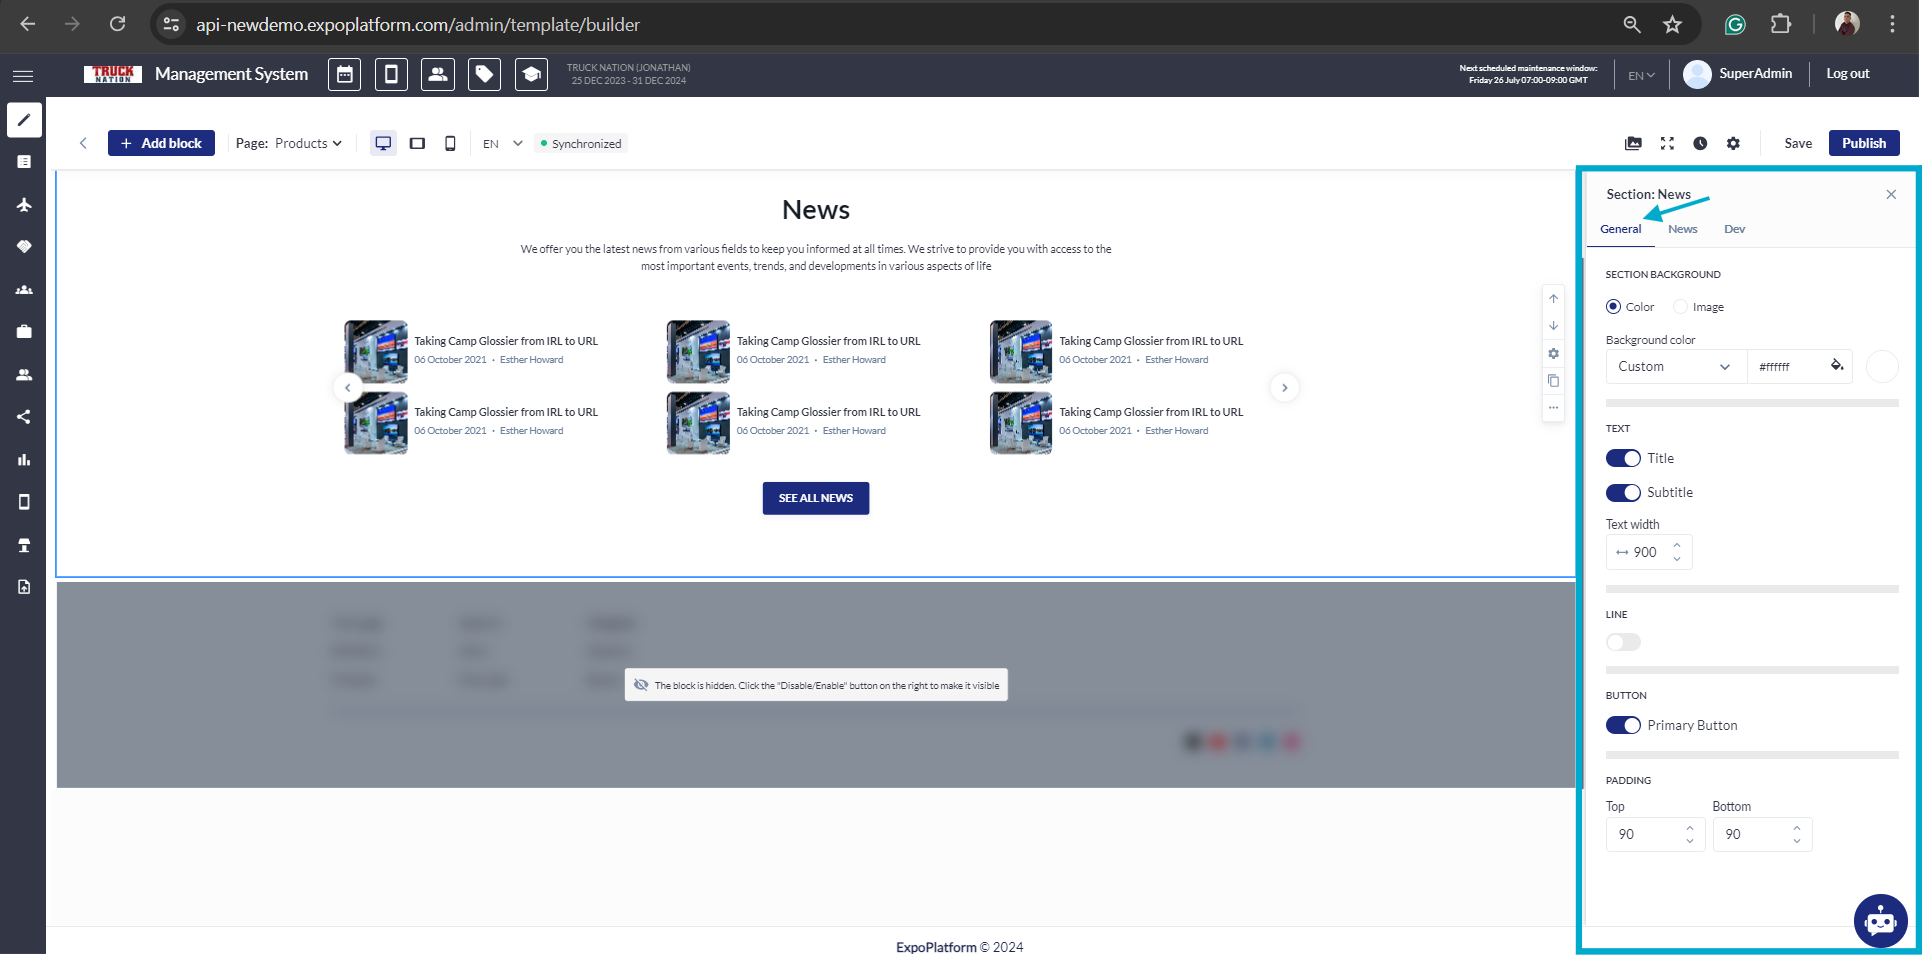1923x955 pixels.
Task: Close the Section: News panel
Action: (1891, 195)
